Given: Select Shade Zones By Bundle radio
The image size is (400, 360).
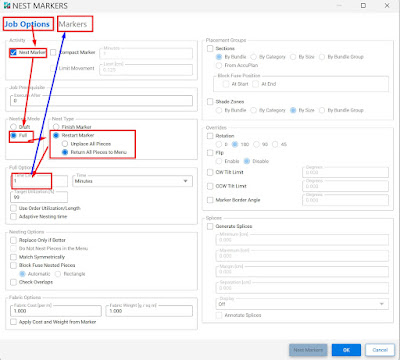Looking at the screenshot, I should point(219,110).
